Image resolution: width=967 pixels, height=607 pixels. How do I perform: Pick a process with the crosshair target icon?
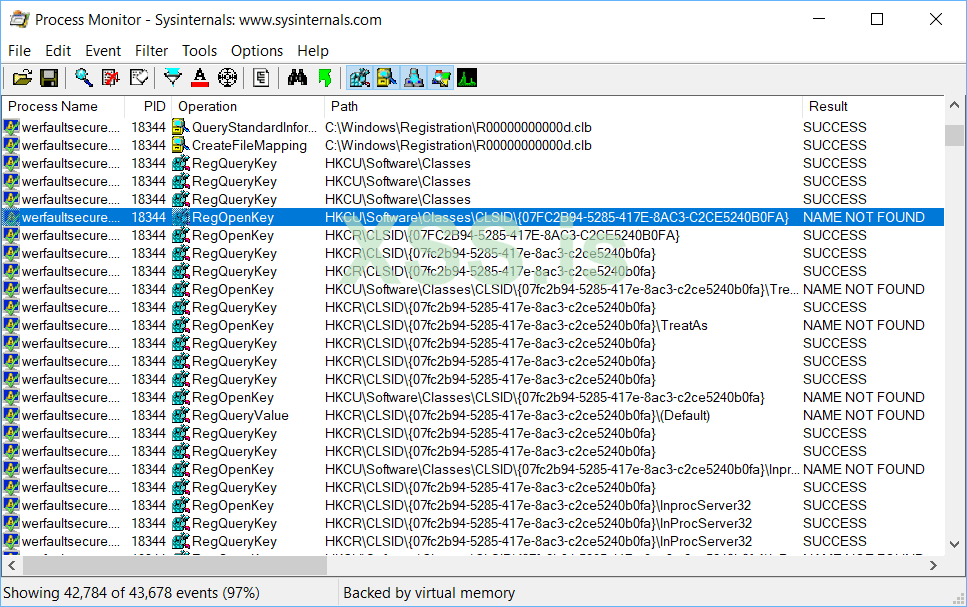pyautogui.click(x=226, y=77)
